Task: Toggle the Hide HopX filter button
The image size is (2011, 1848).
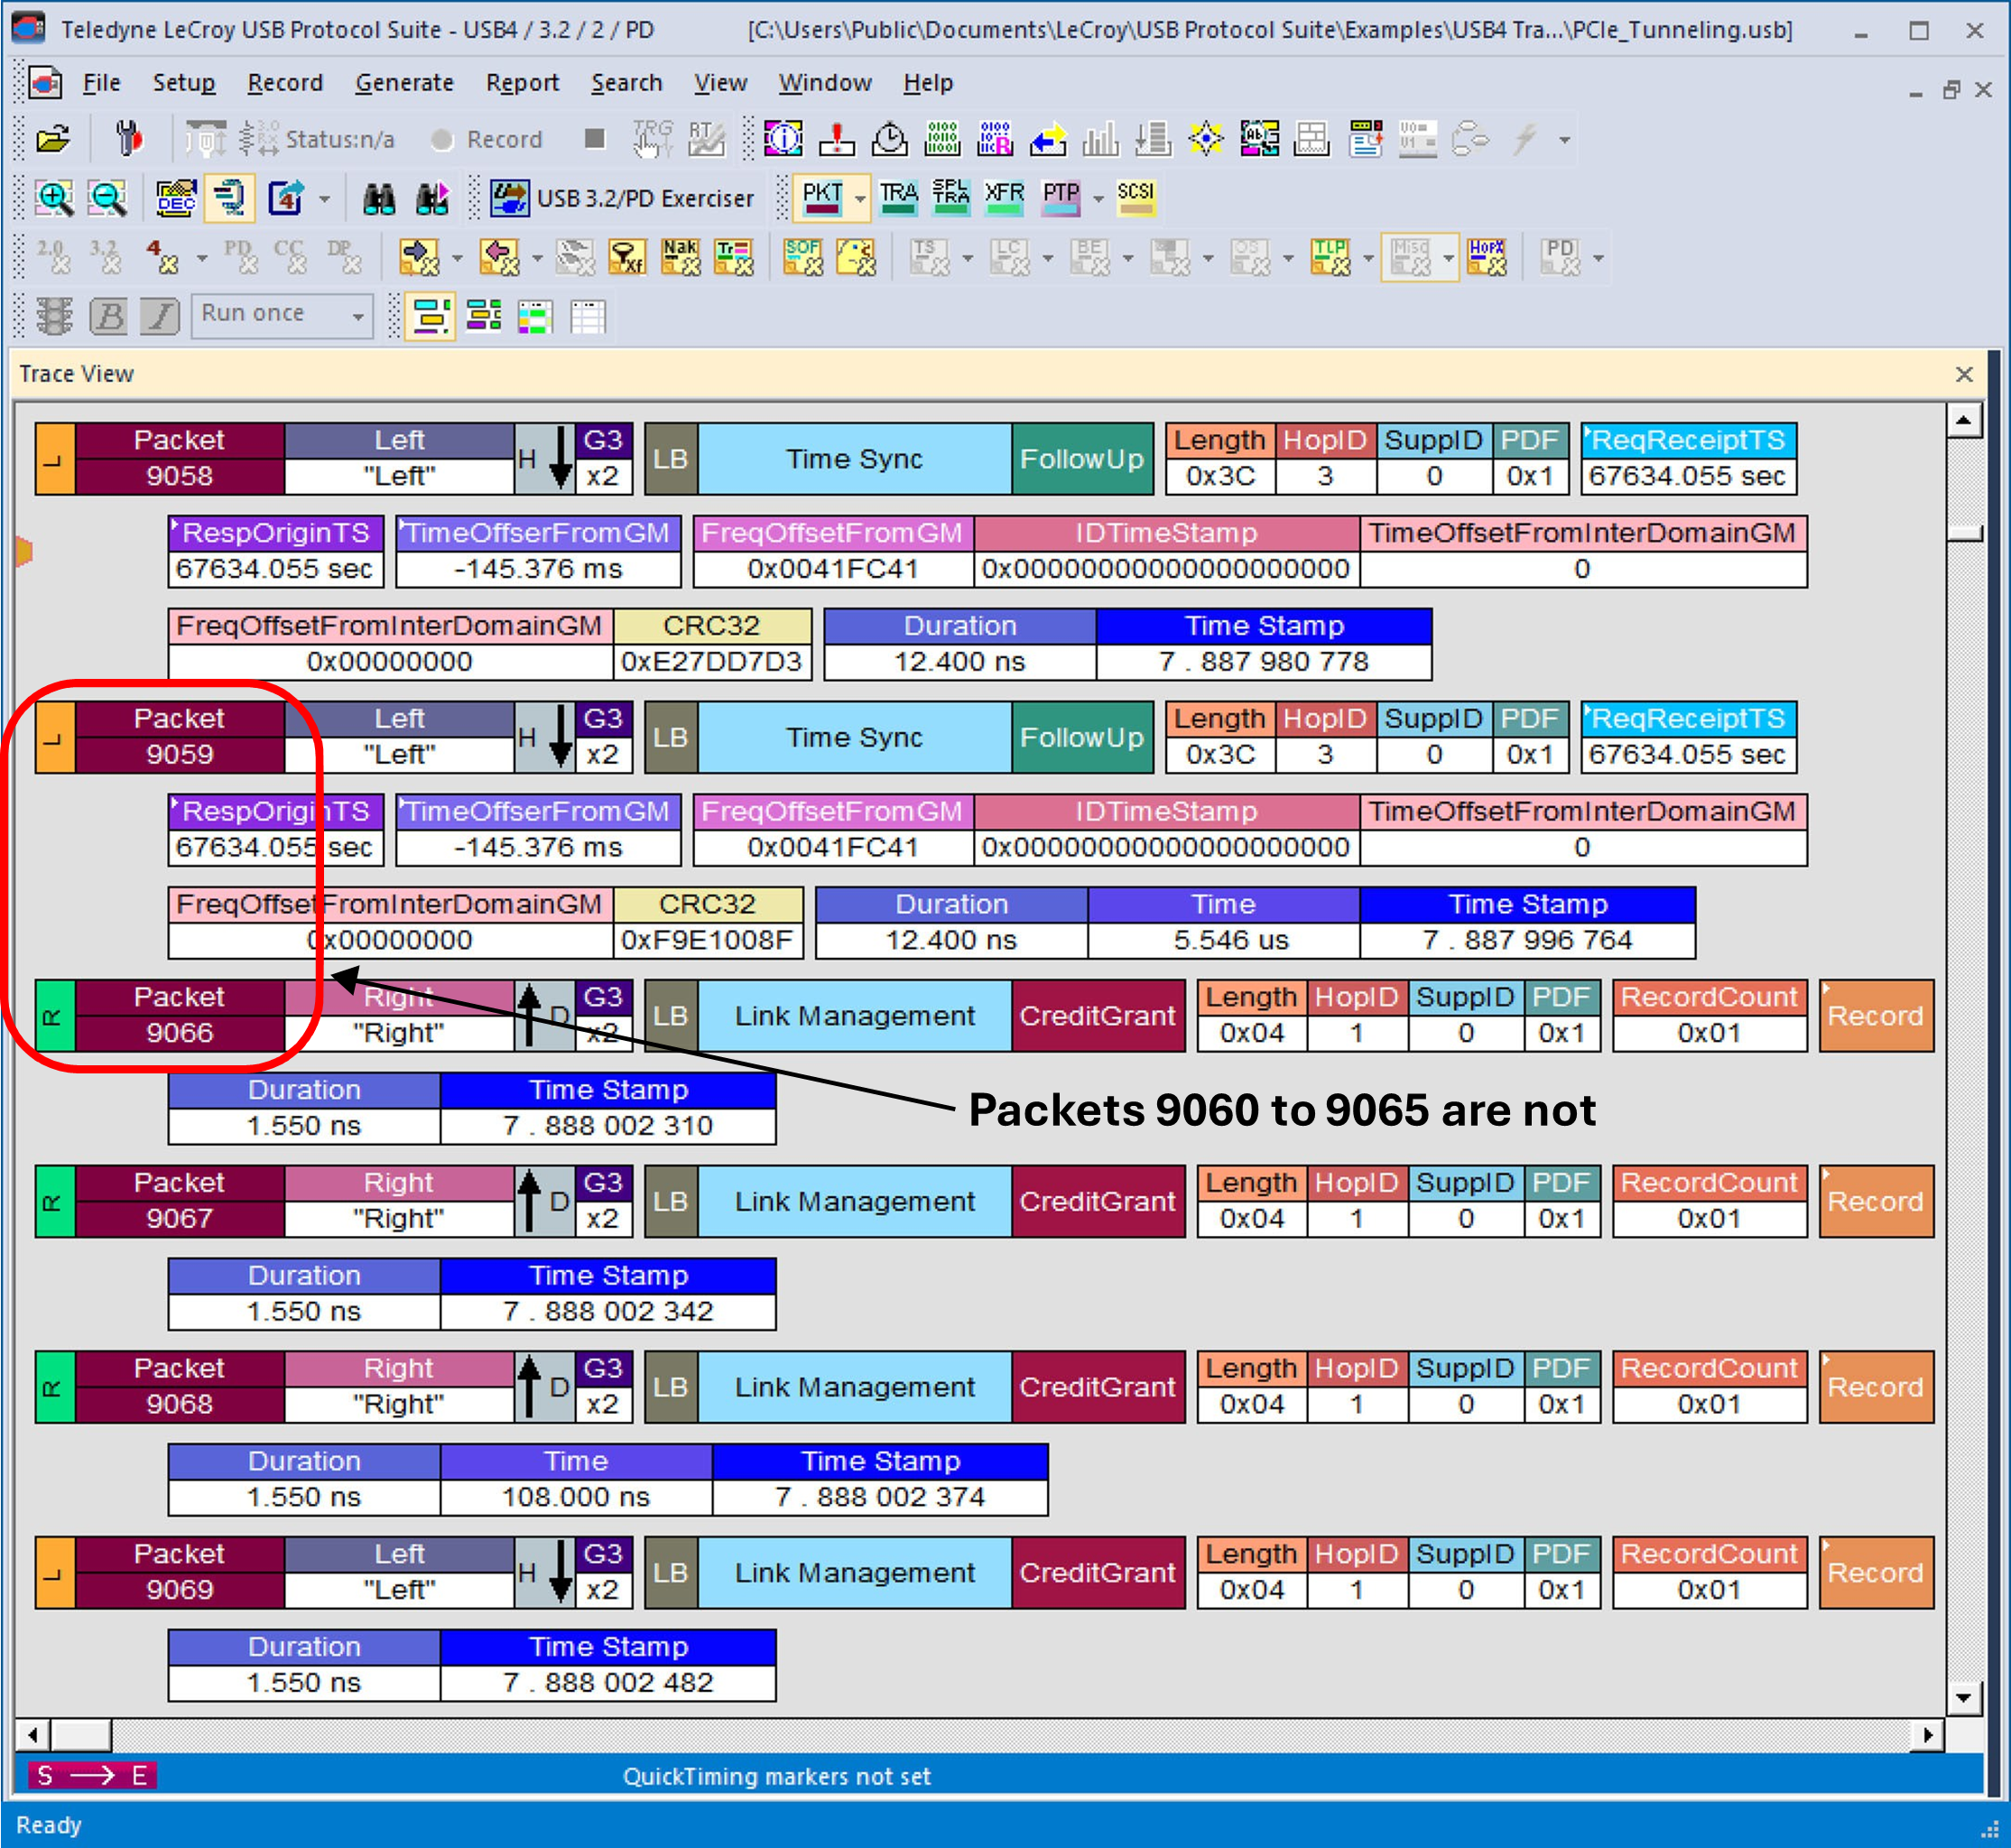Action: (1487, 257)
